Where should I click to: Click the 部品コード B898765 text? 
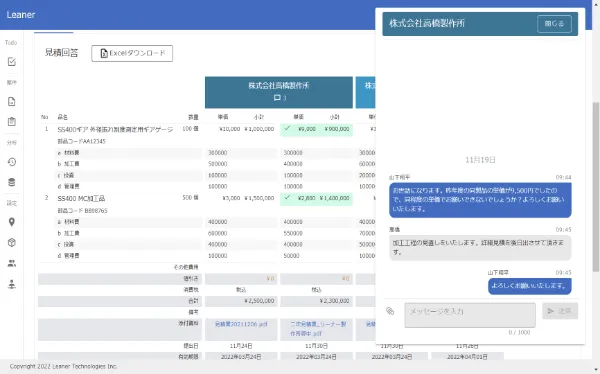point(82,211)
